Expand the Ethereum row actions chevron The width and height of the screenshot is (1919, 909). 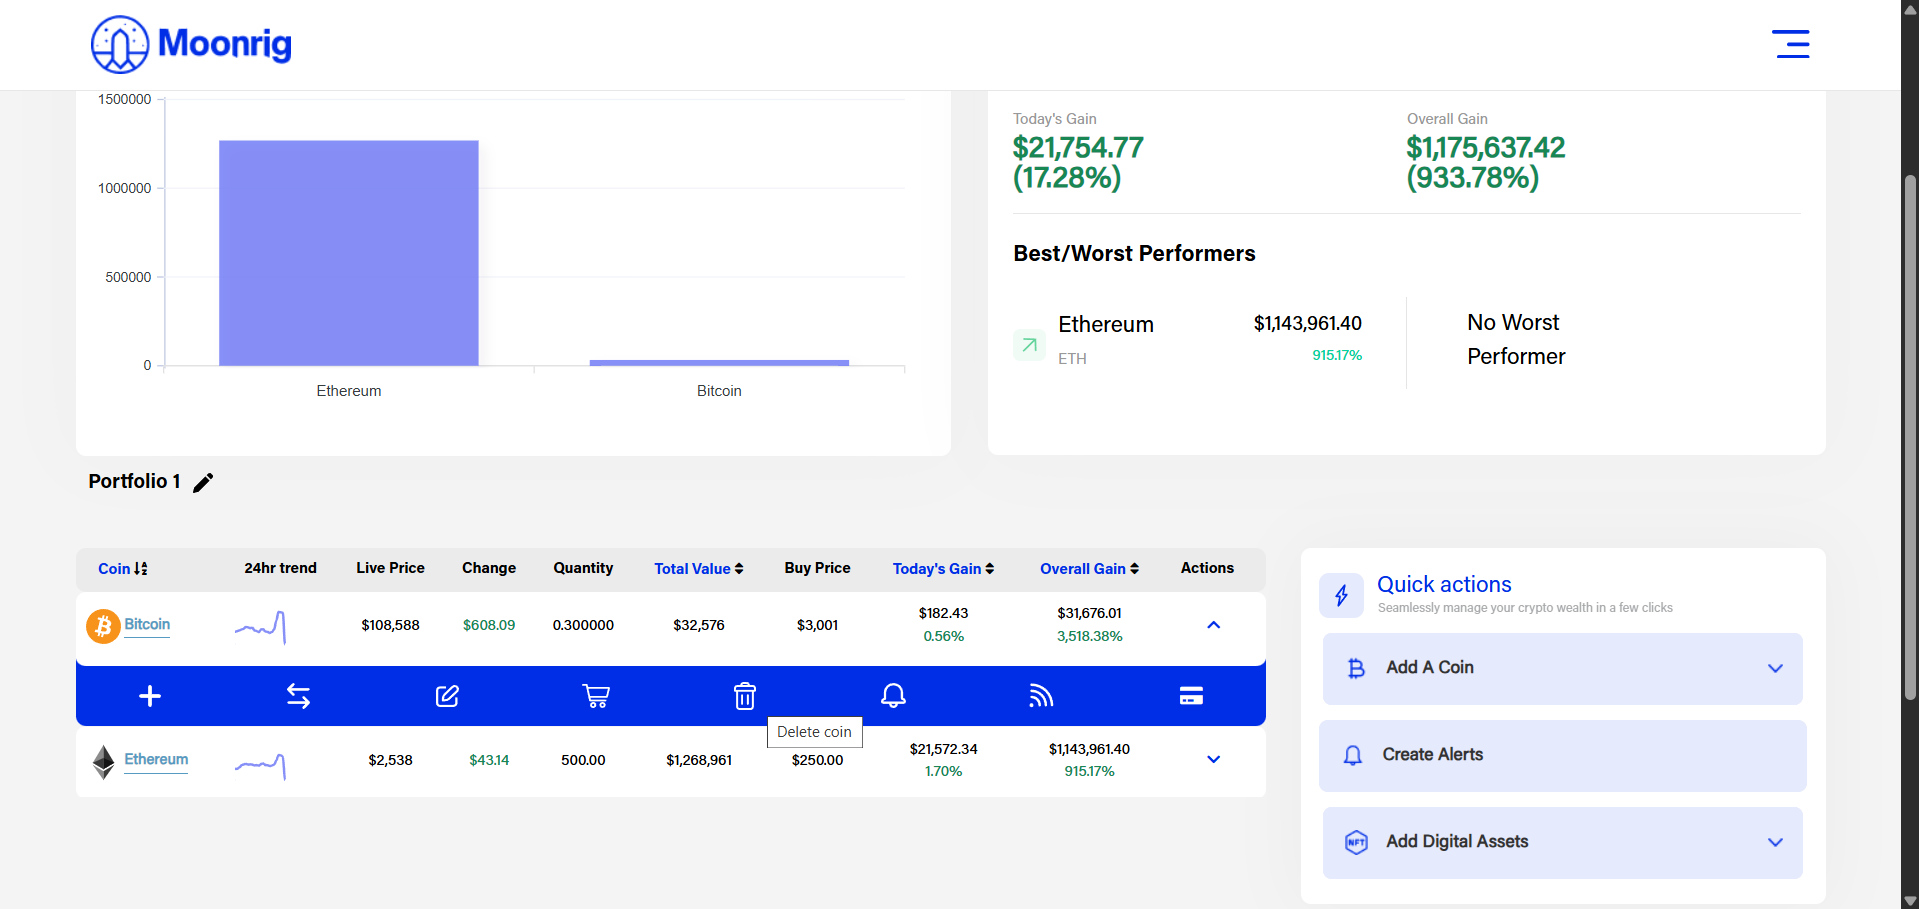(1213, 760)
